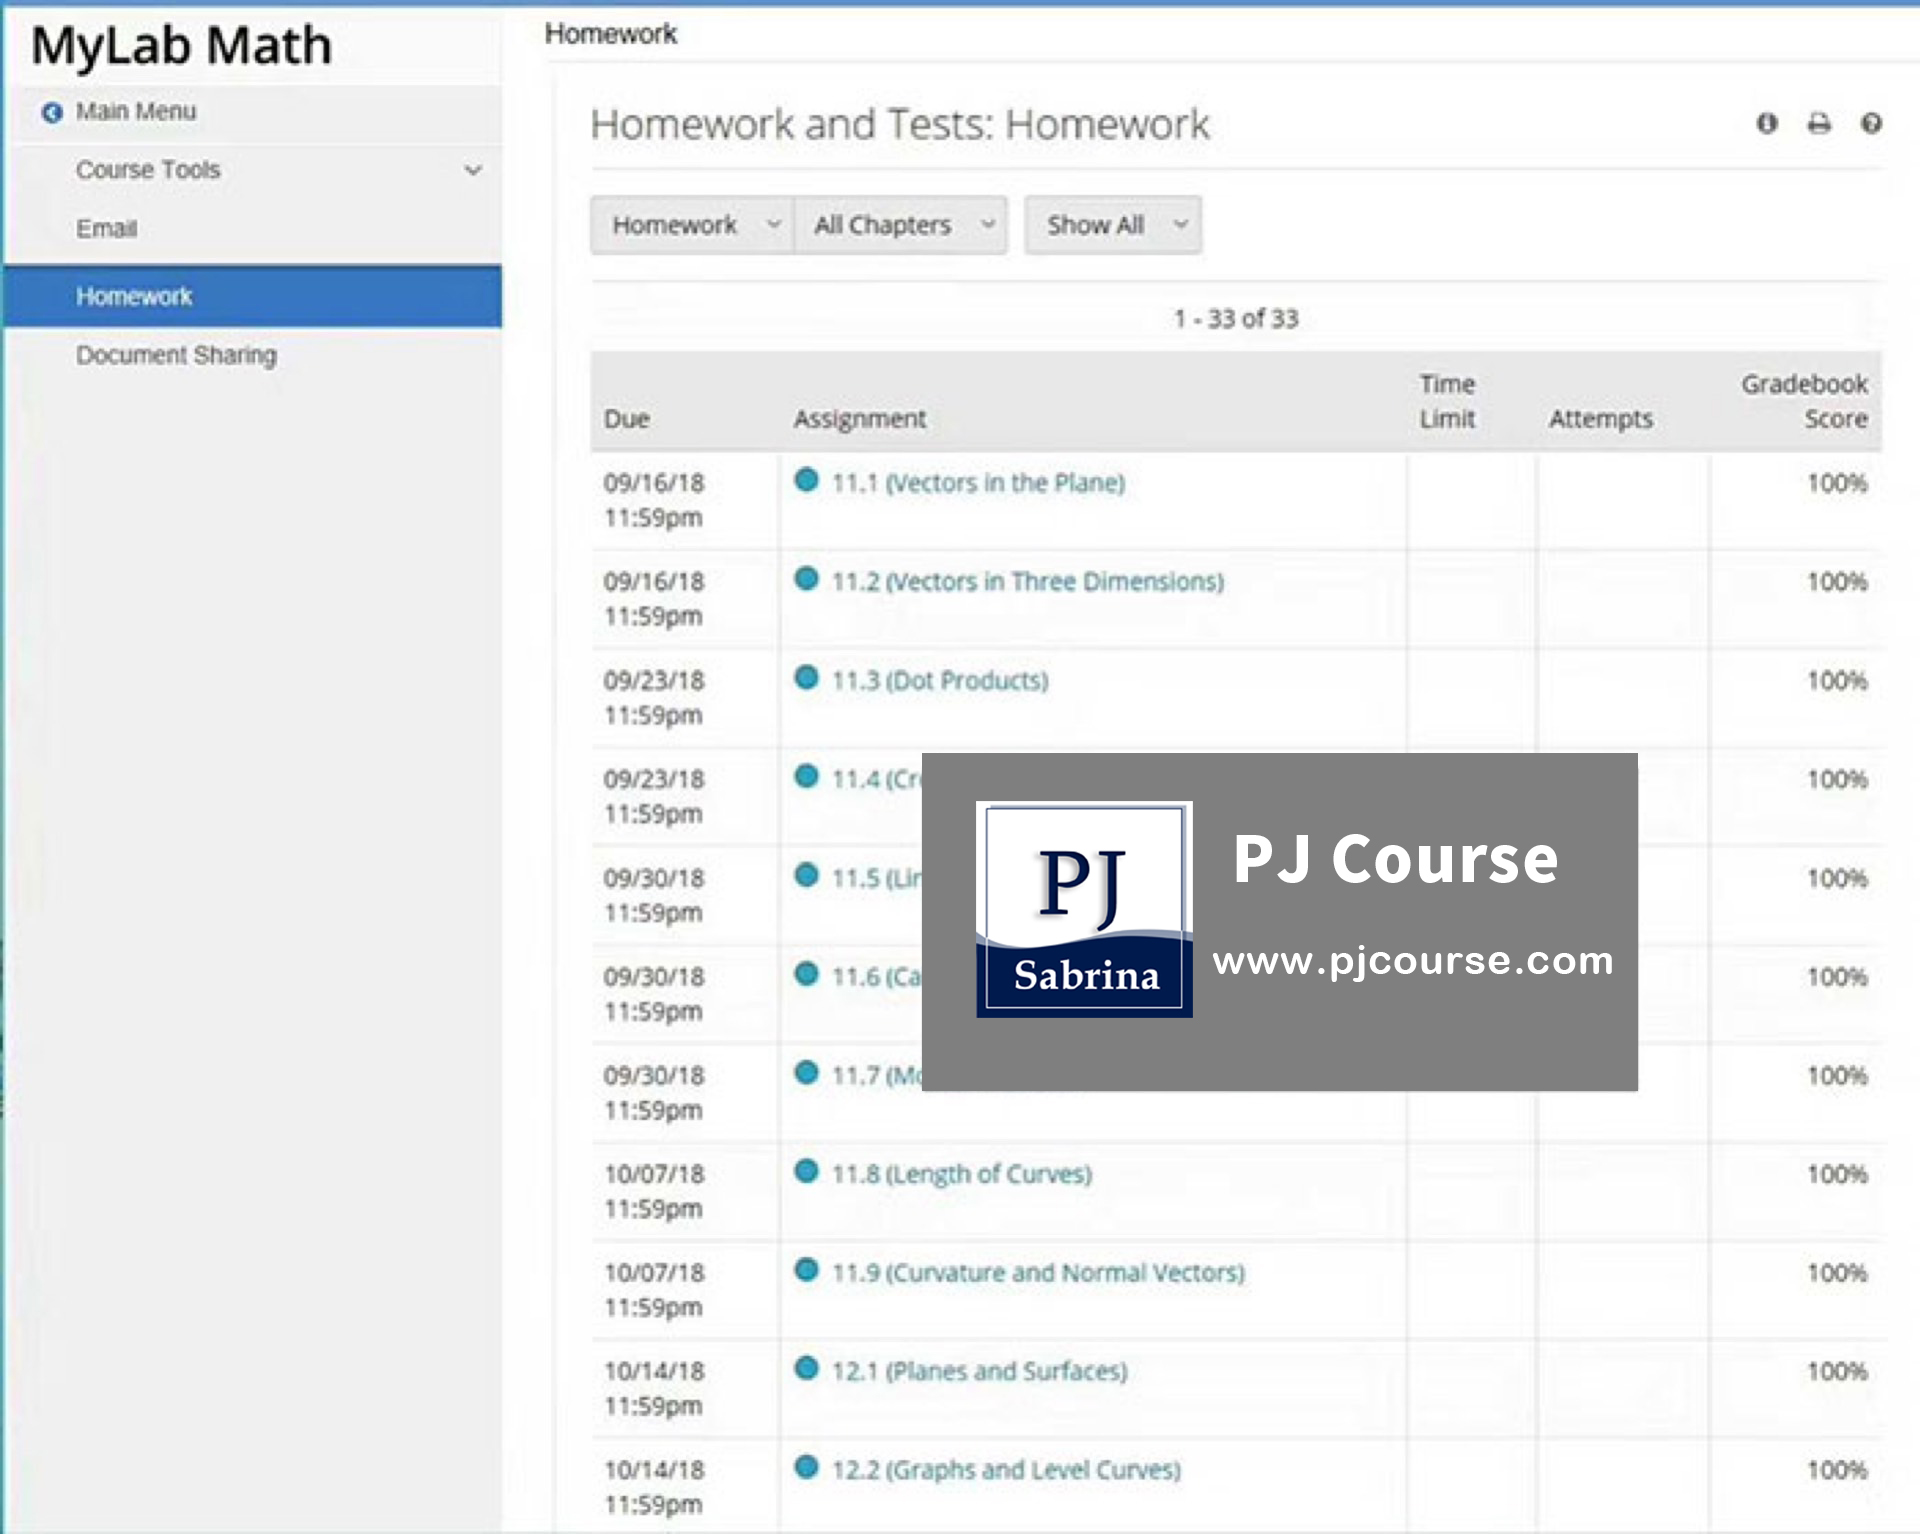
Task: Click the print icon in the page header
Action: click(x=1819, y=123)
